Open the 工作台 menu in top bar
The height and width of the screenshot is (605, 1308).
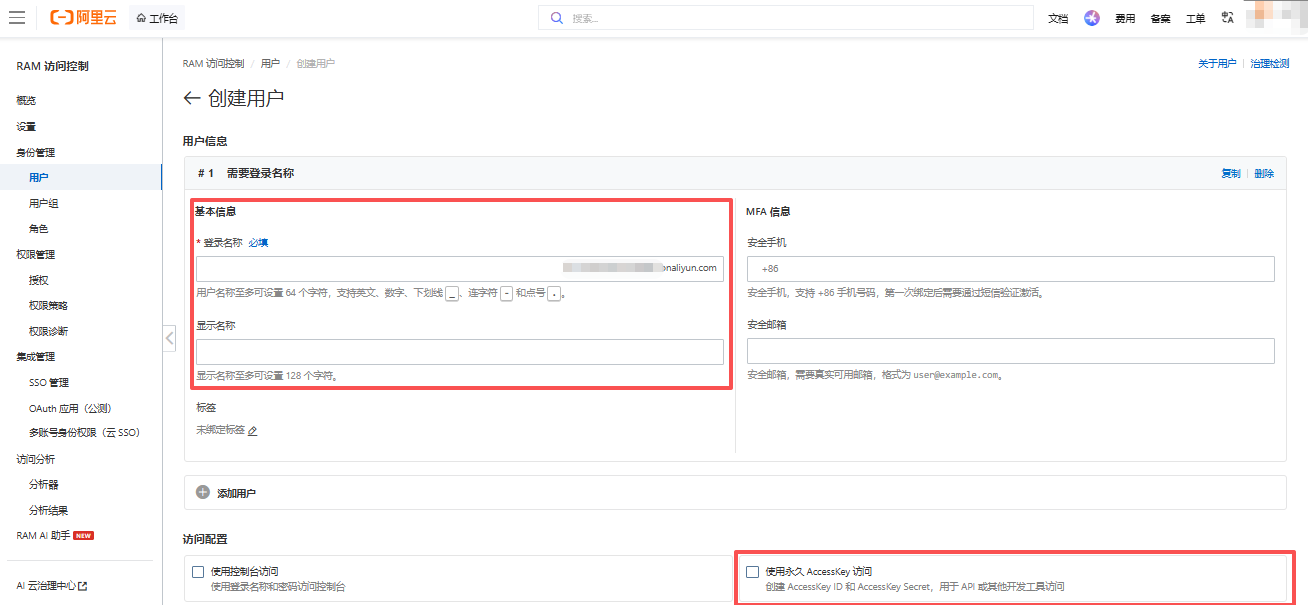tap(157, 18)
